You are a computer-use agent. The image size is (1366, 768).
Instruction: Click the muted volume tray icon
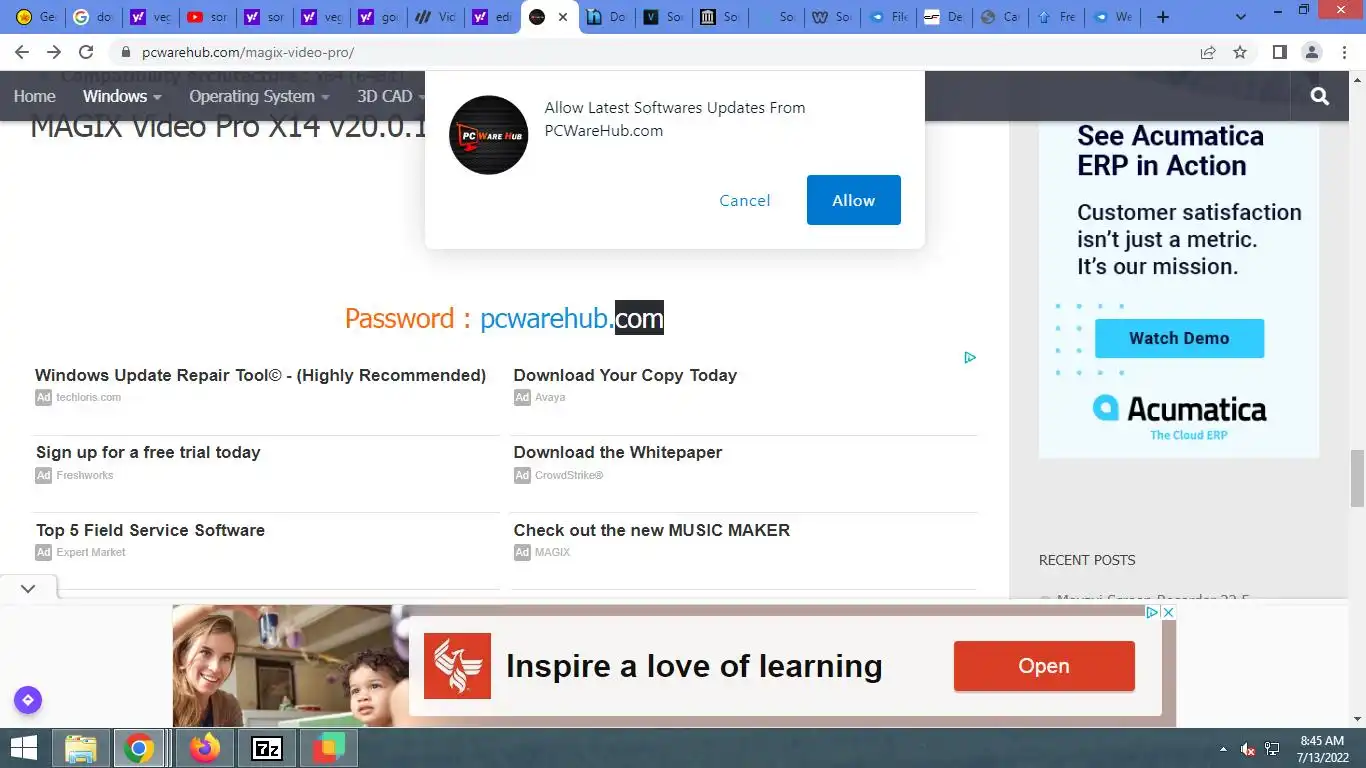1248,749
